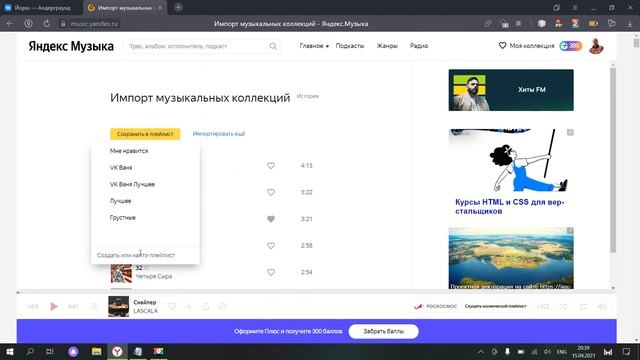Share the playing track

tap(205, 306)
